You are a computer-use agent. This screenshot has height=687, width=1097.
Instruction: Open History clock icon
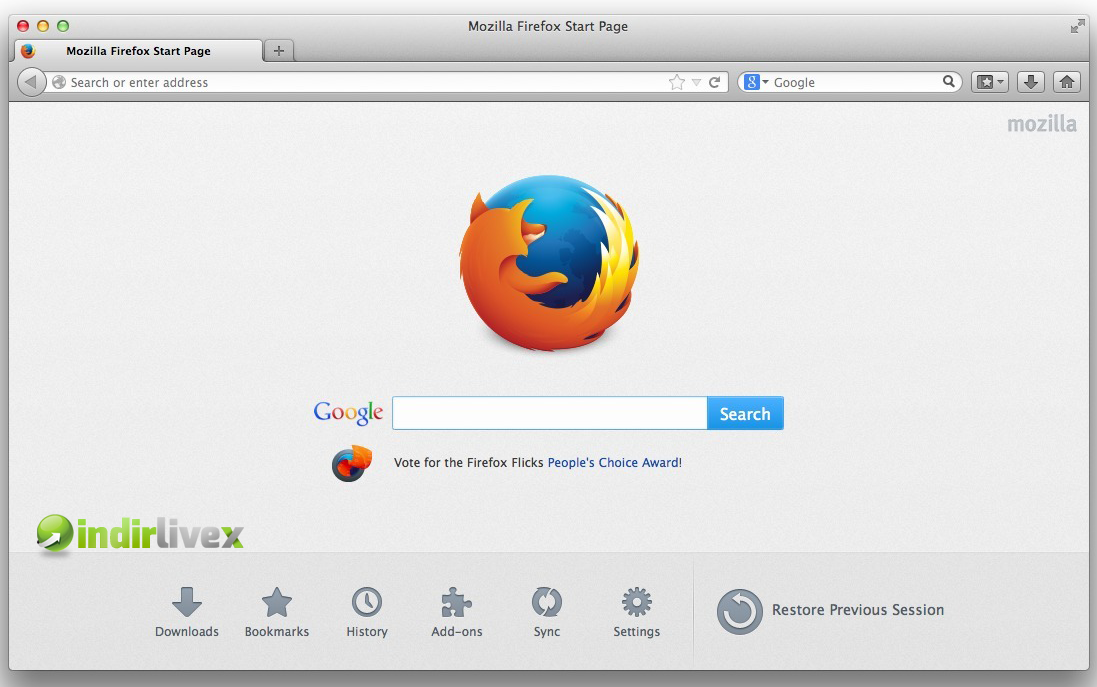[367, 612]
